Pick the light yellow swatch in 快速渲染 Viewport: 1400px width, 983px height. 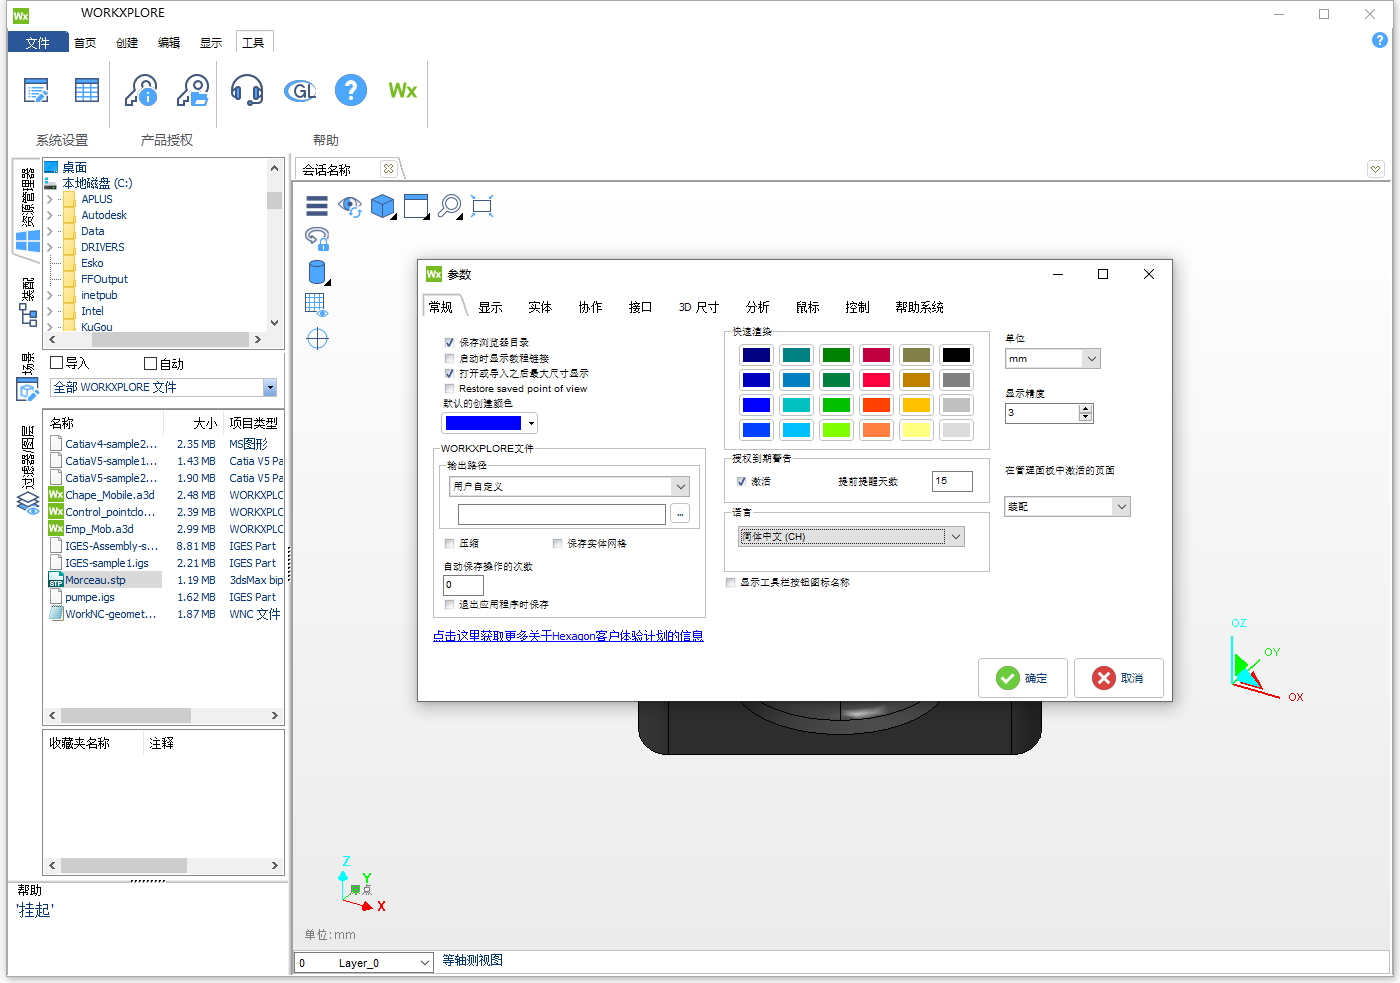pyautogui.click(x=916, y=430)
